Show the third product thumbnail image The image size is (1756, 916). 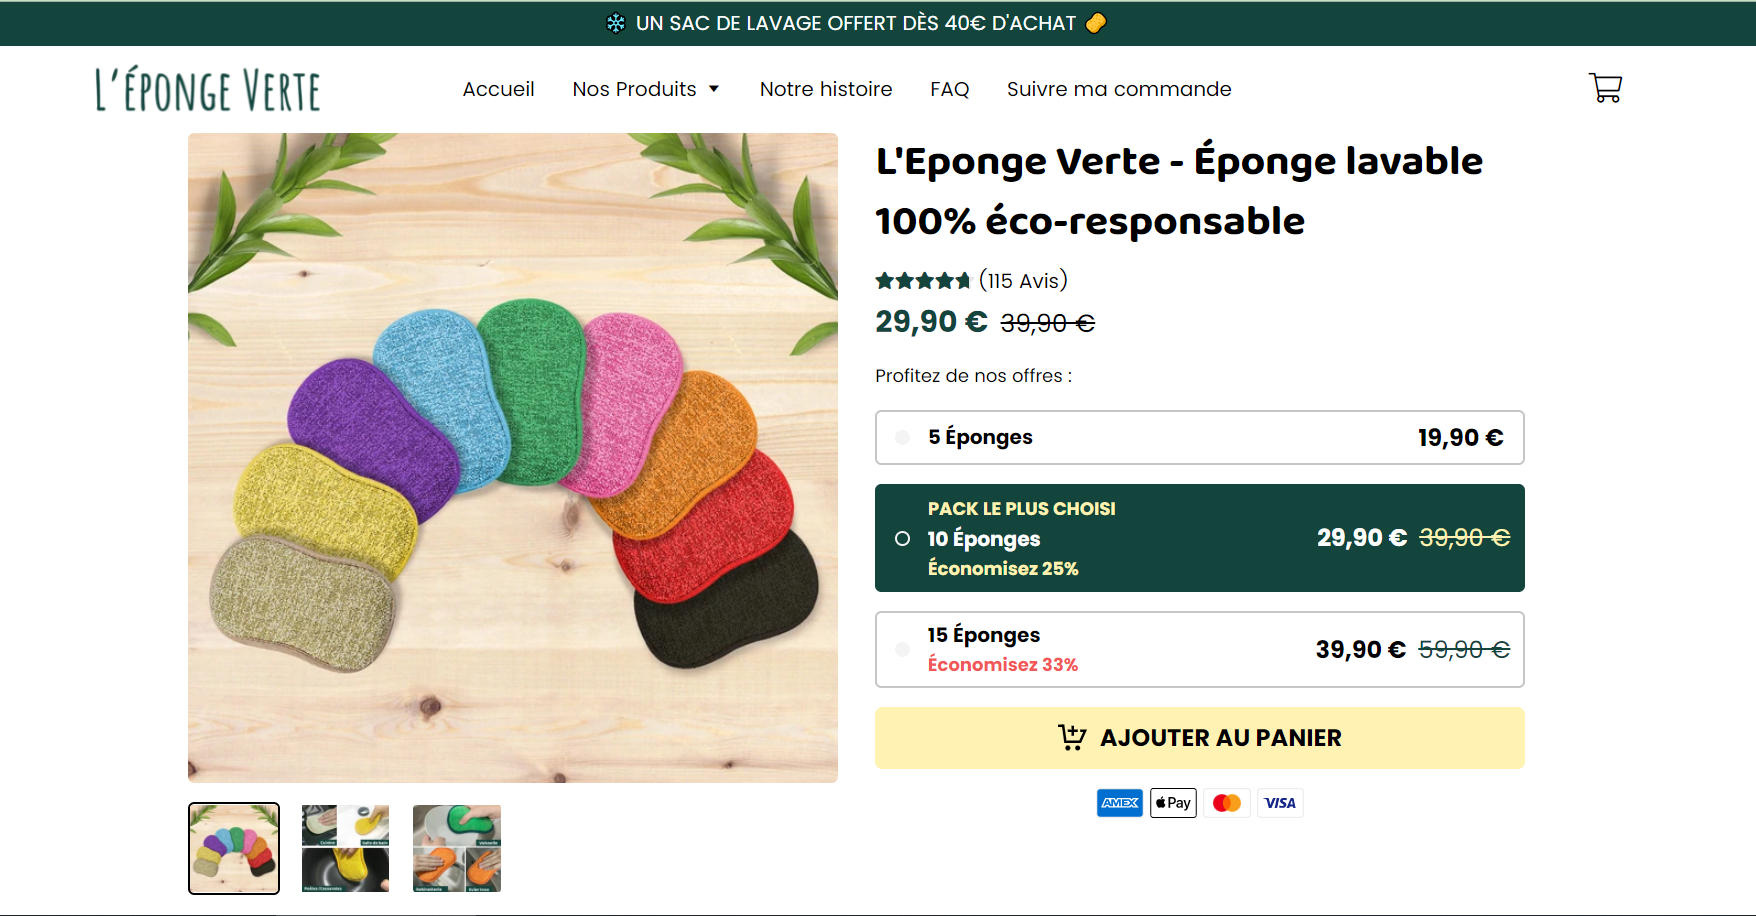pyautogui.click(x=457, y=848)
